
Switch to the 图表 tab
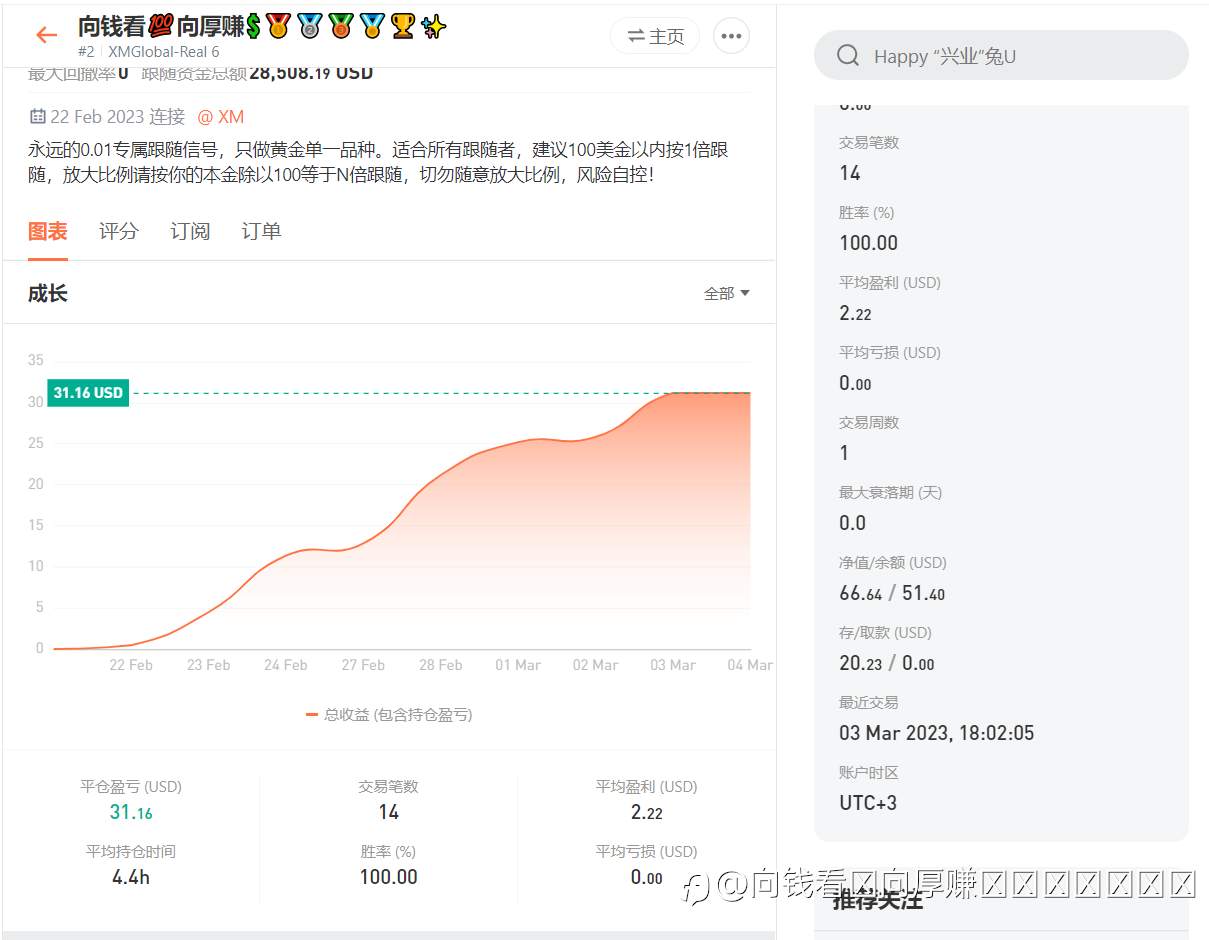pyautogui.click(x=48, y=231)
